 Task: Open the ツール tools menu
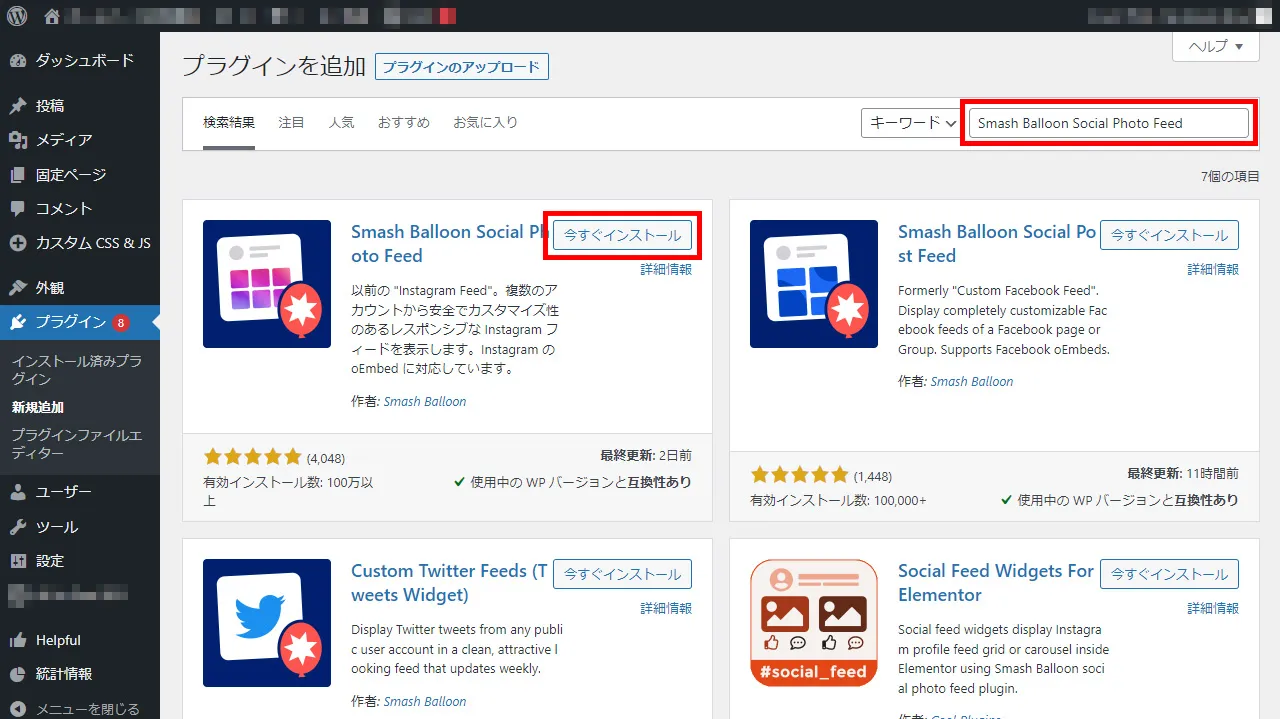pos(56,527)
